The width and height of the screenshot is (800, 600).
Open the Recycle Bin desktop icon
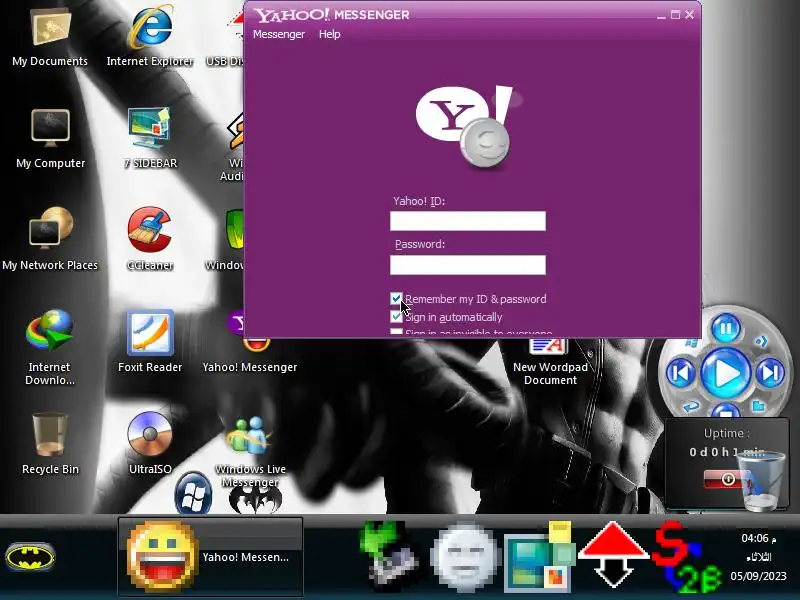pyautogui.click(x=50, y=443)
